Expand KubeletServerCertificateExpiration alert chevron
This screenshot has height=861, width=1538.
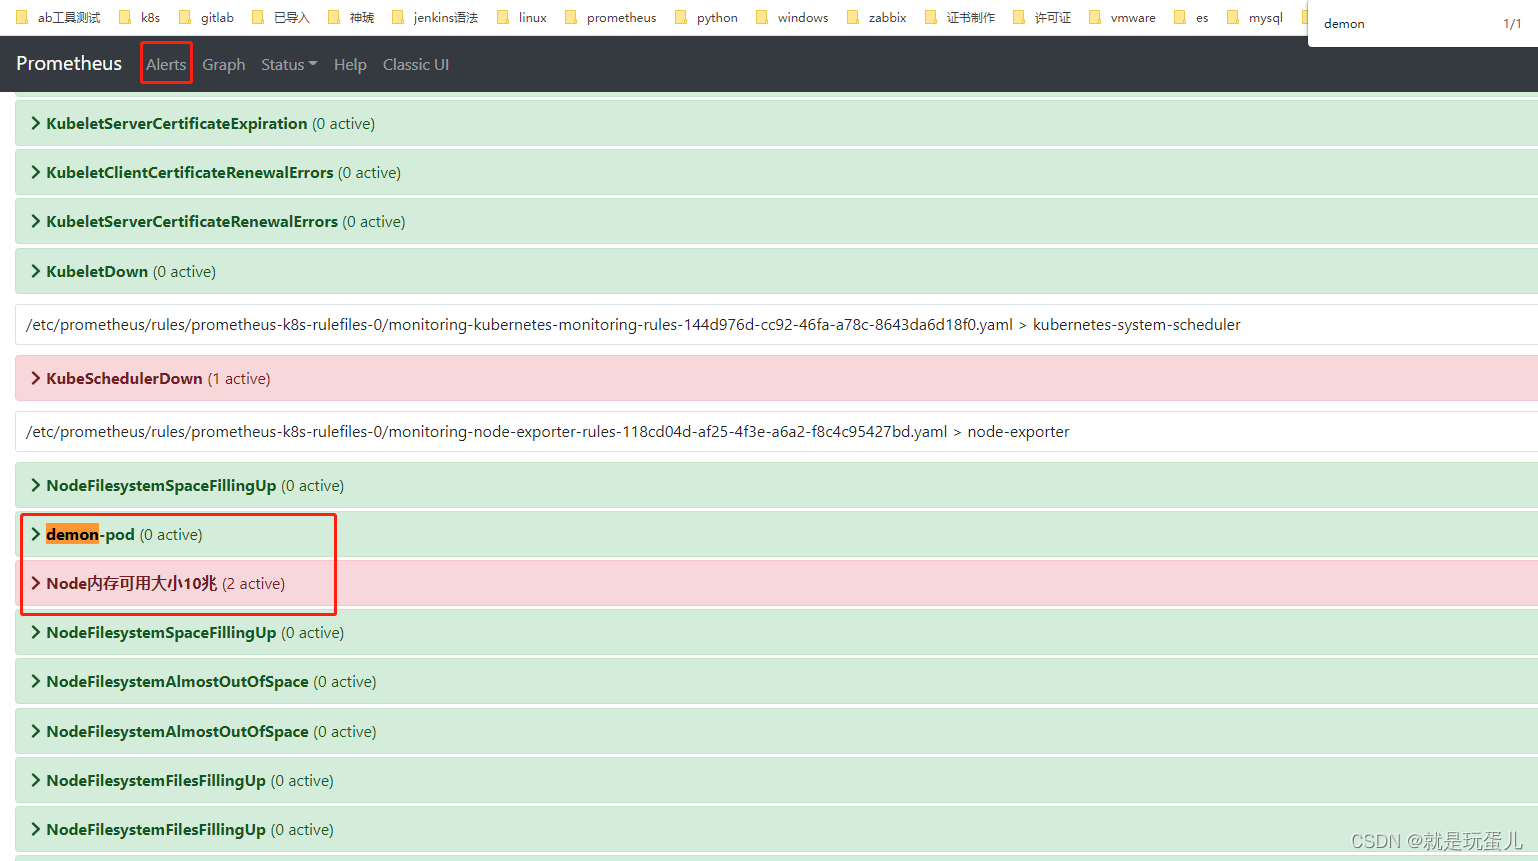coord(36,123)
